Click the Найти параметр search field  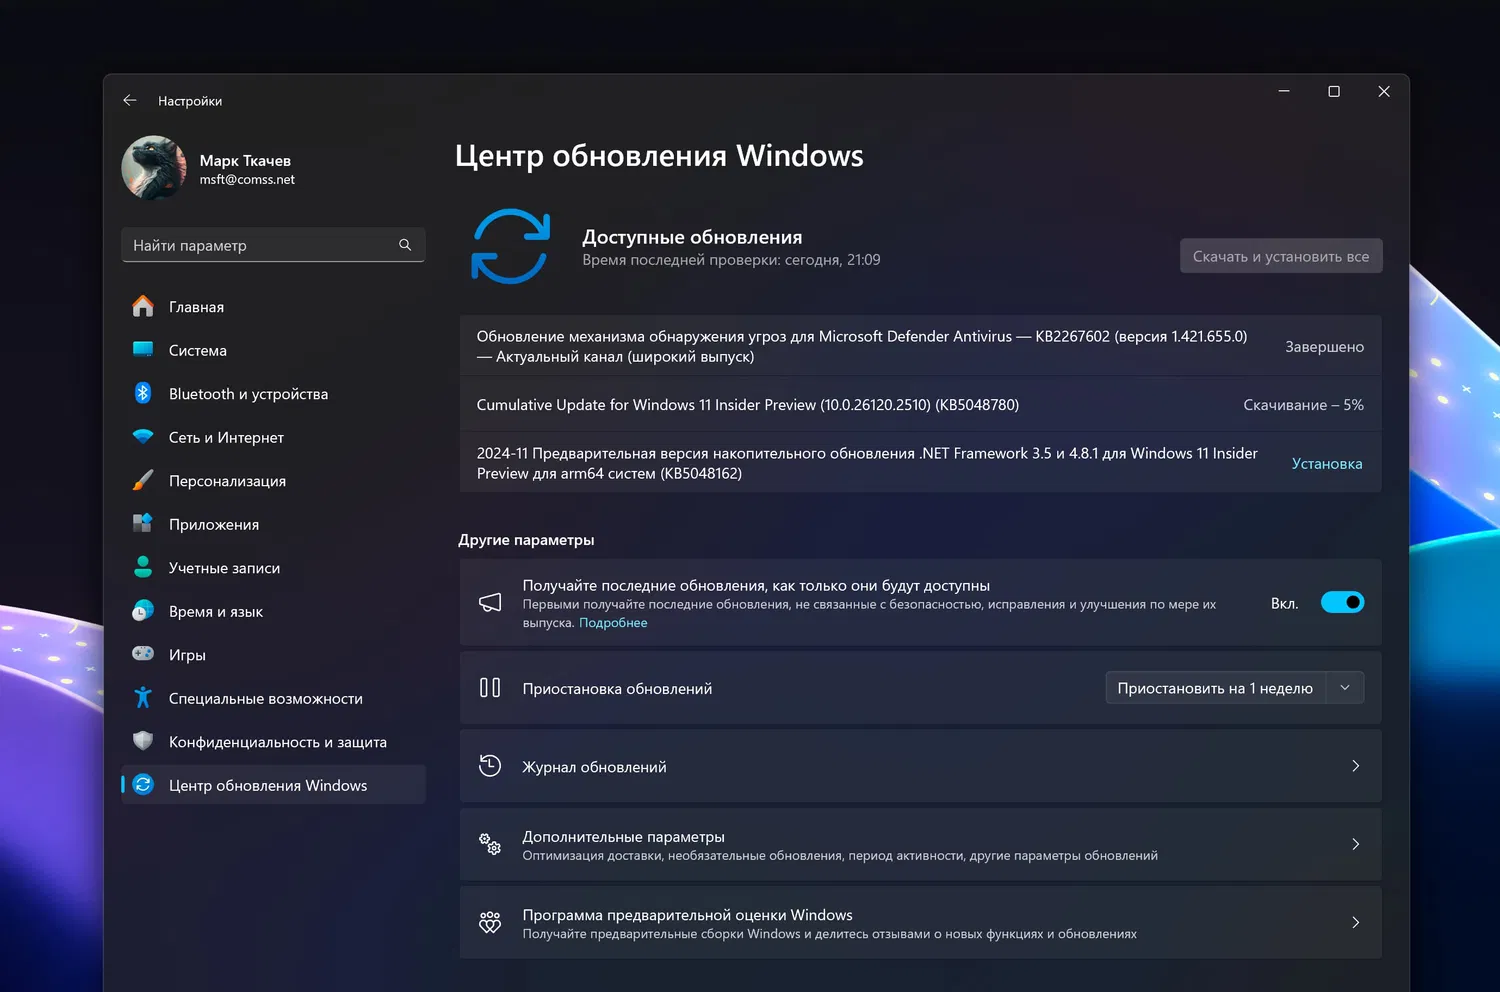(x=260, y=245)
